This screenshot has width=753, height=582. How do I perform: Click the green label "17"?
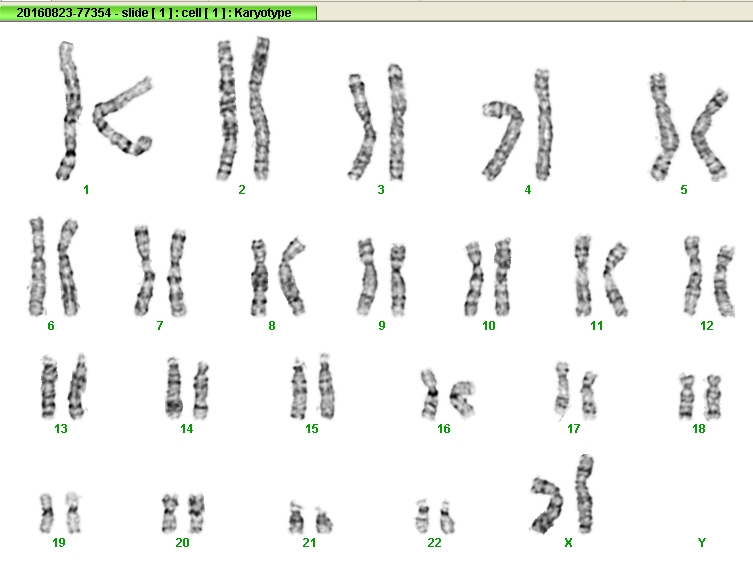[x=573, y=429]
